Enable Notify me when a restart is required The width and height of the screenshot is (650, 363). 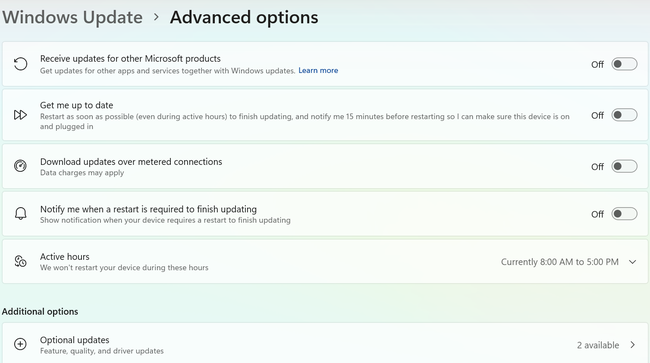tap(624, 214)
